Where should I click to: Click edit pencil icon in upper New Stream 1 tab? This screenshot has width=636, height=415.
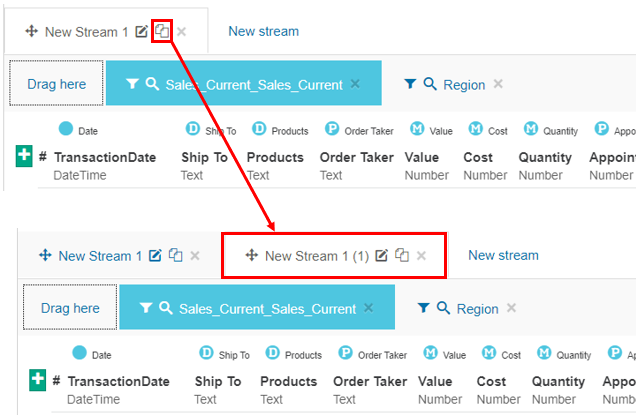pyautogui.click(x=142, y=32)
